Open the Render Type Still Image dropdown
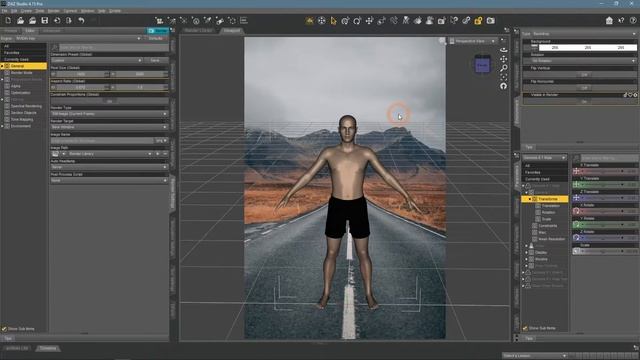The width and height of the screenshot is (640, 360). tap(109, 114)
